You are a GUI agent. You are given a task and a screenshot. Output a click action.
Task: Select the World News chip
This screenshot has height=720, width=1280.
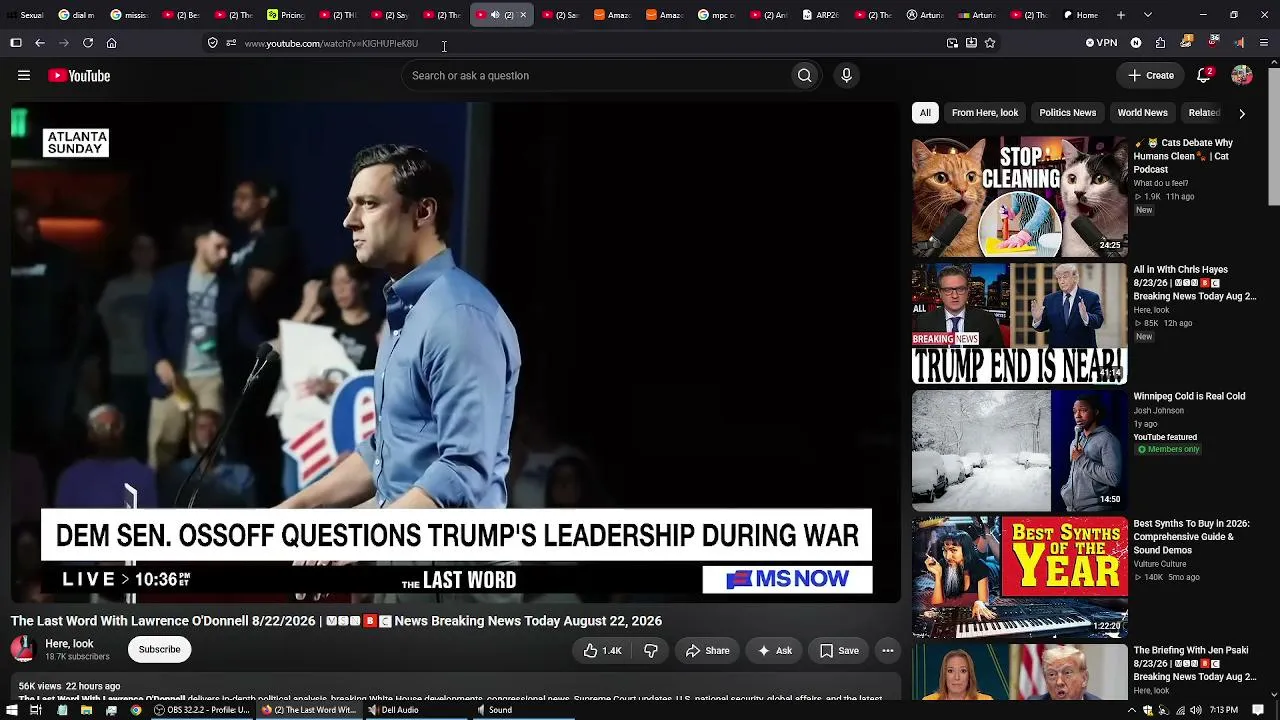point(1142,113)
